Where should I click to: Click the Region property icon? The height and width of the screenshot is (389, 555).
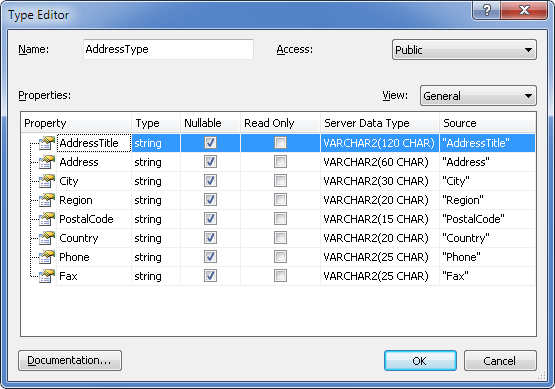[47, 200]
